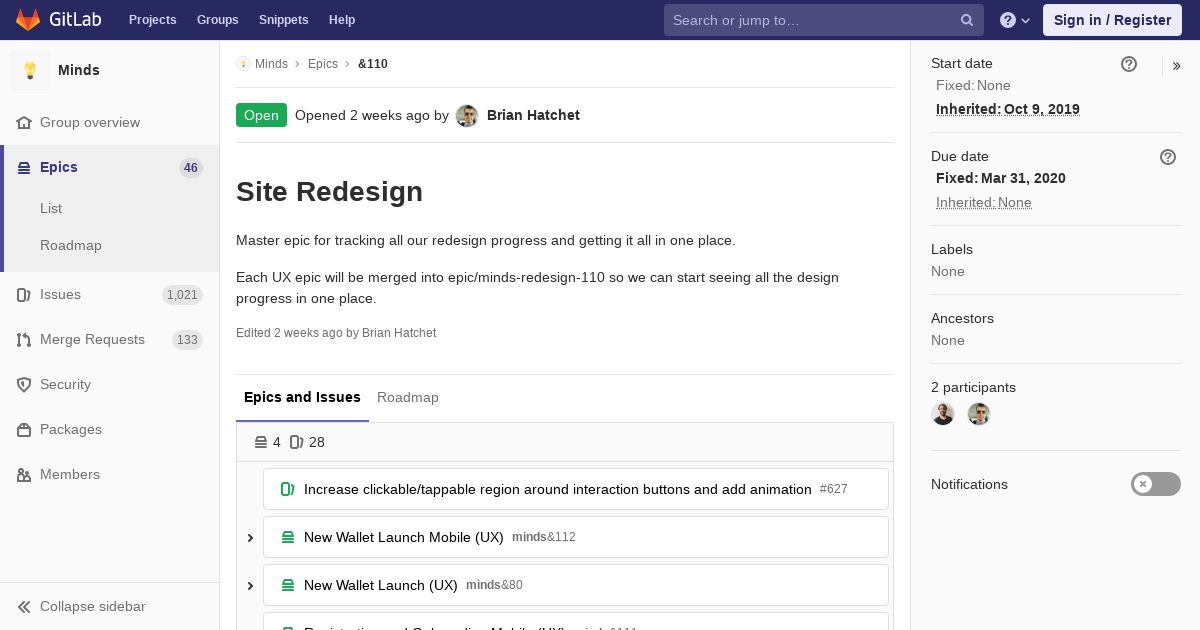Open issue about clickable/tappable region

[558, 489]
